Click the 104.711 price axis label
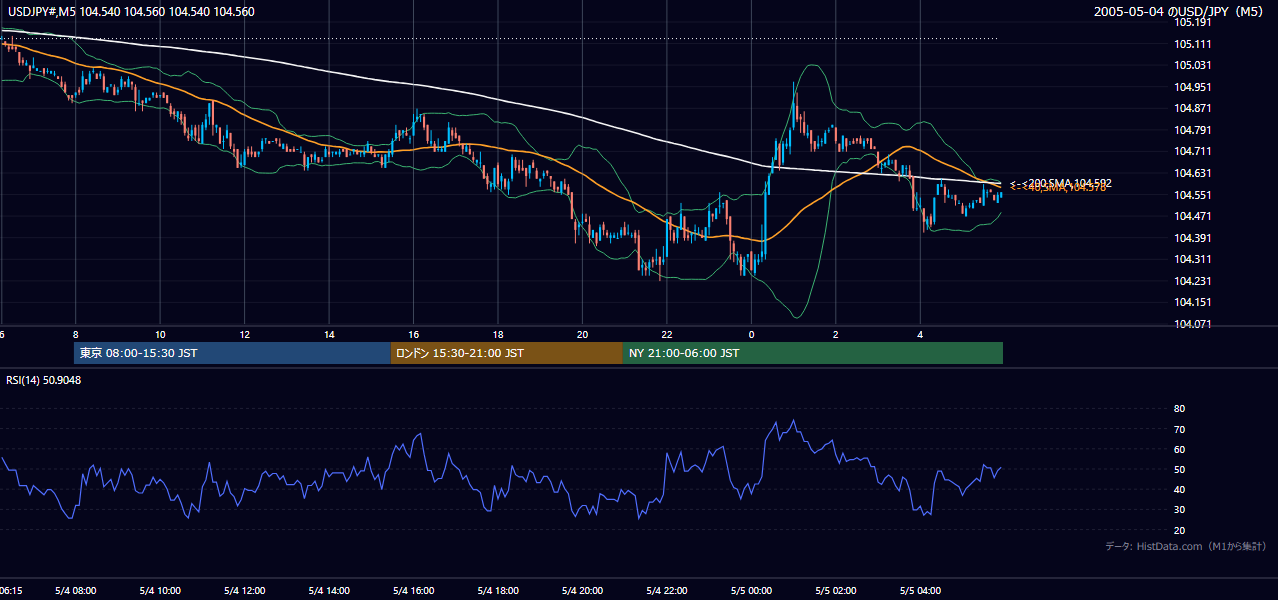 pos(1191,151)
